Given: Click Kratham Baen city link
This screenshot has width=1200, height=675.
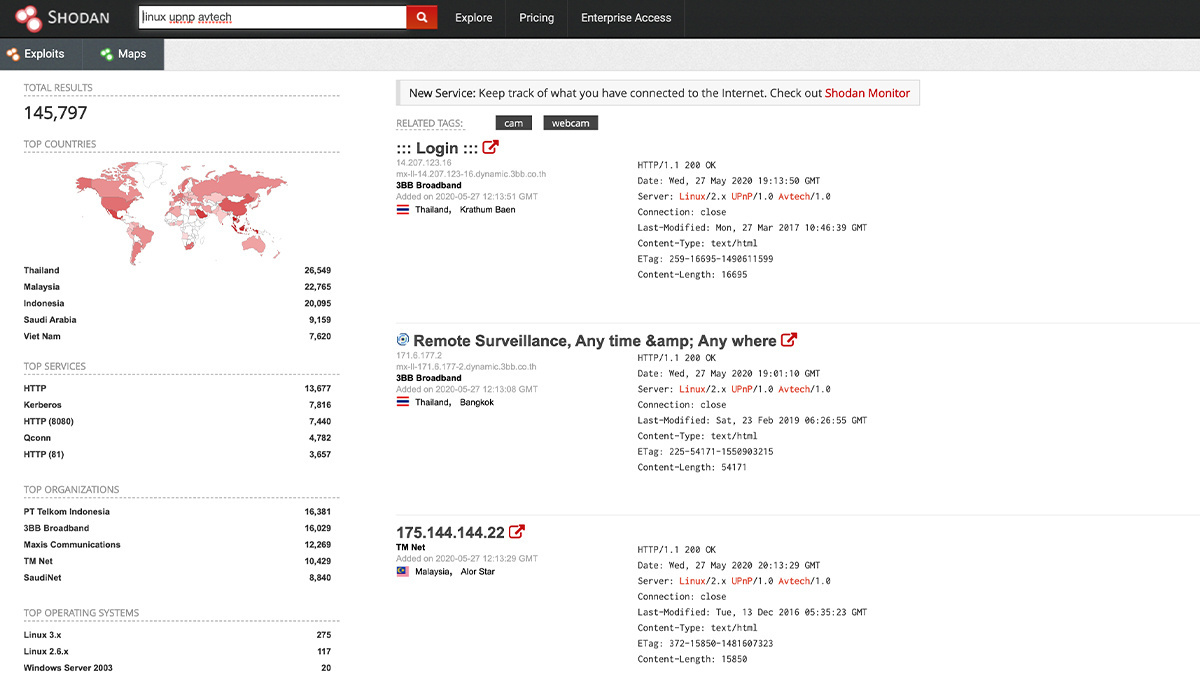Looking at the screenshot, I should click(488, 210).
